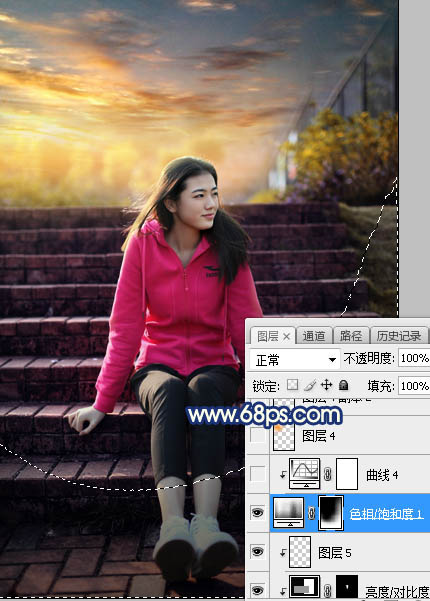Hide the 亮度/对比度 layer
The height and width of the screenshot is (601, 430).
[258, 589]
